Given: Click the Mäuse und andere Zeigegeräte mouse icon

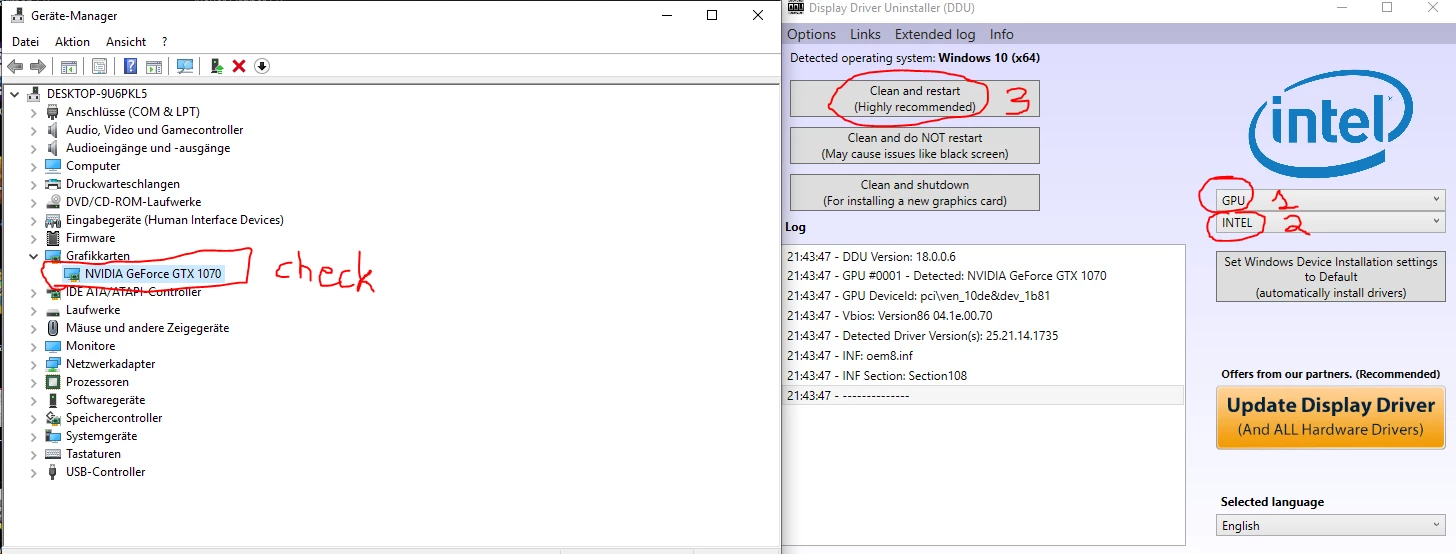Looking at the screenshot, I should tap(53, 328).
